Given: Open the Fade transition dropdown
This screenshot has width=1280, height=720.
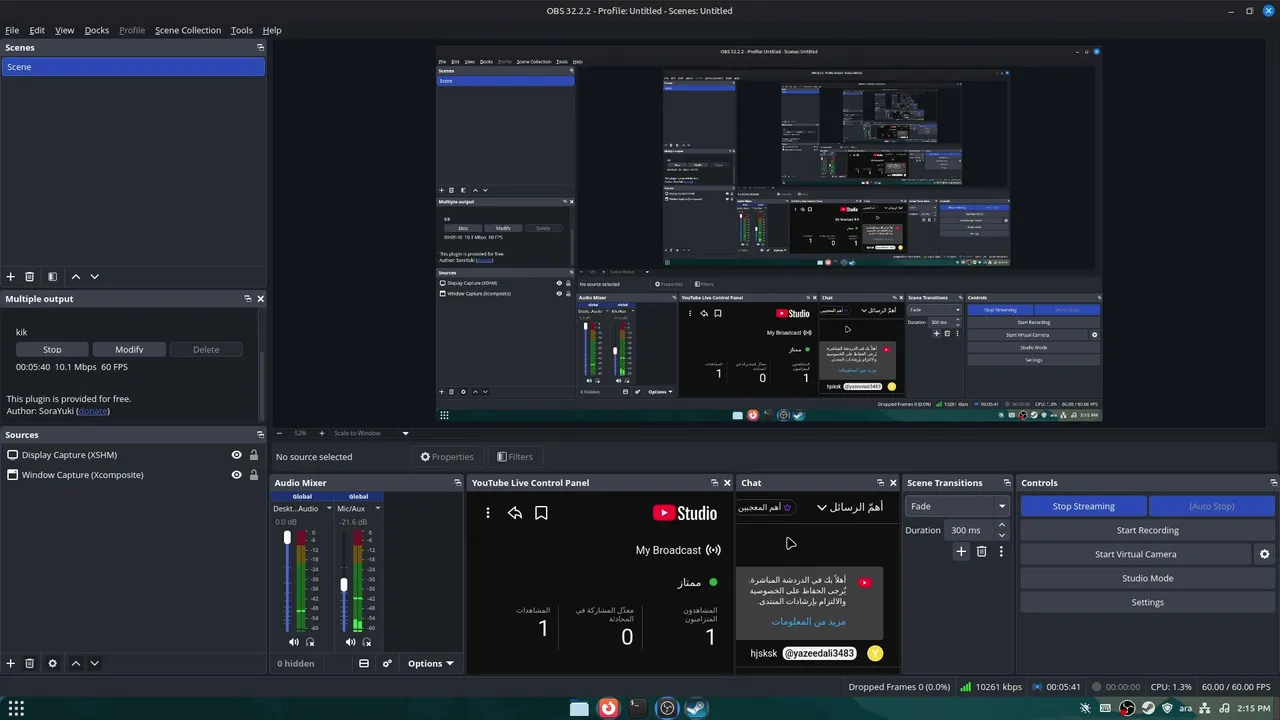Looking at the screenshot, I should point(957,506).
